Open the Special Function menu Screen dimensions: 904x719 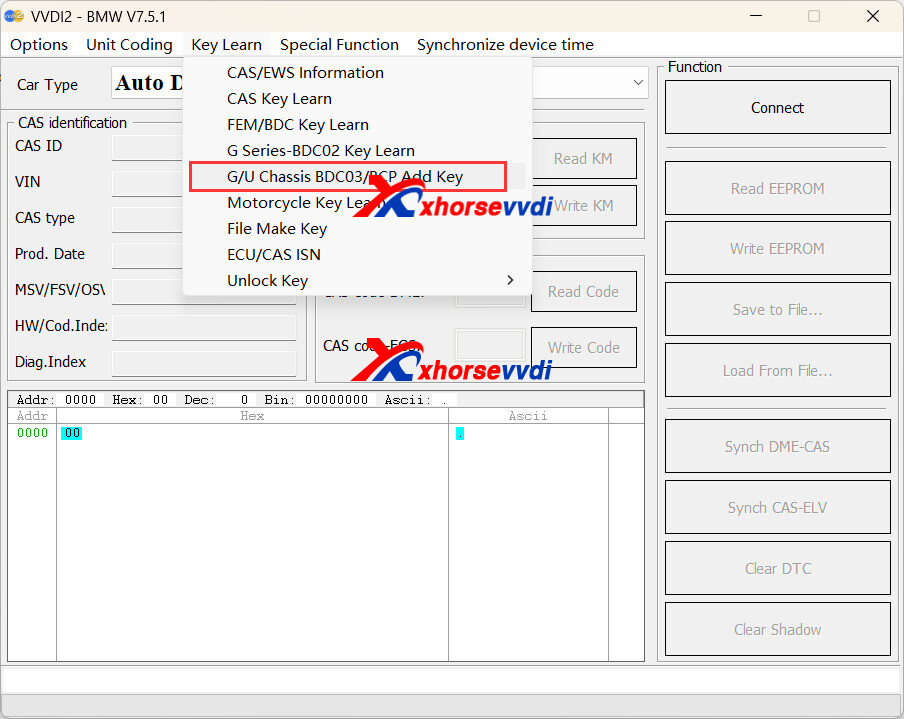[339, 45]
